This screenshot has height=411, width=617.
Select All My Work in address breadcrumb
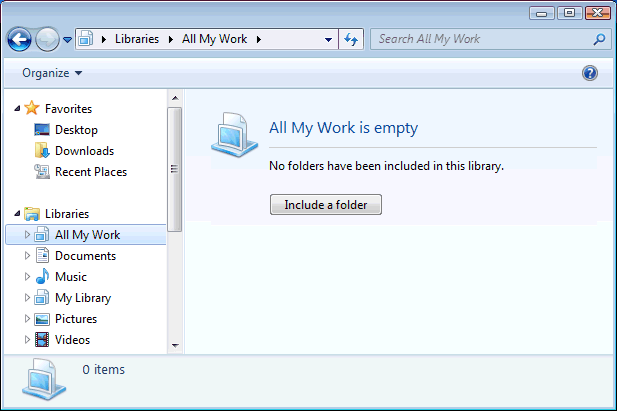pyautogui.click(x=214, y=39)
